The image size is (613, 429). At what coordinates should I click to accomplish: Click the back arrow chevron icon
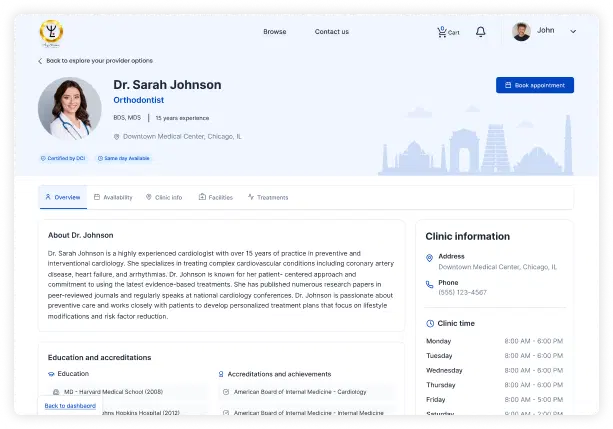tap(40, 61)
